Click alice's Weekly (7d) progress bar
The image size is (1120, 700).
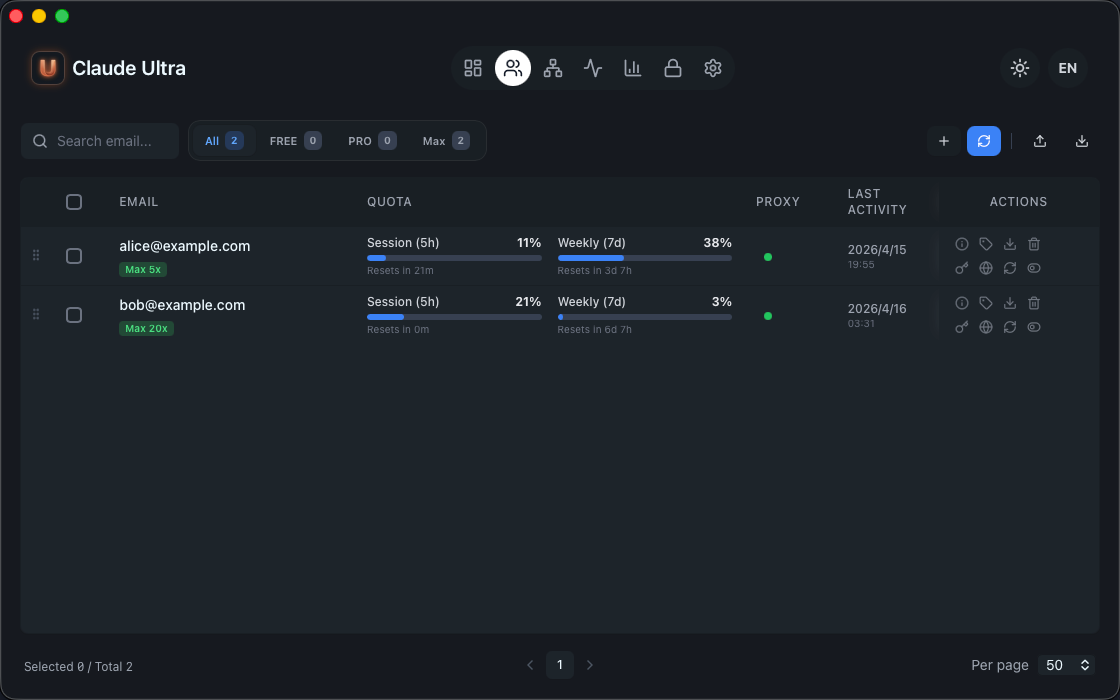(644, 258)
